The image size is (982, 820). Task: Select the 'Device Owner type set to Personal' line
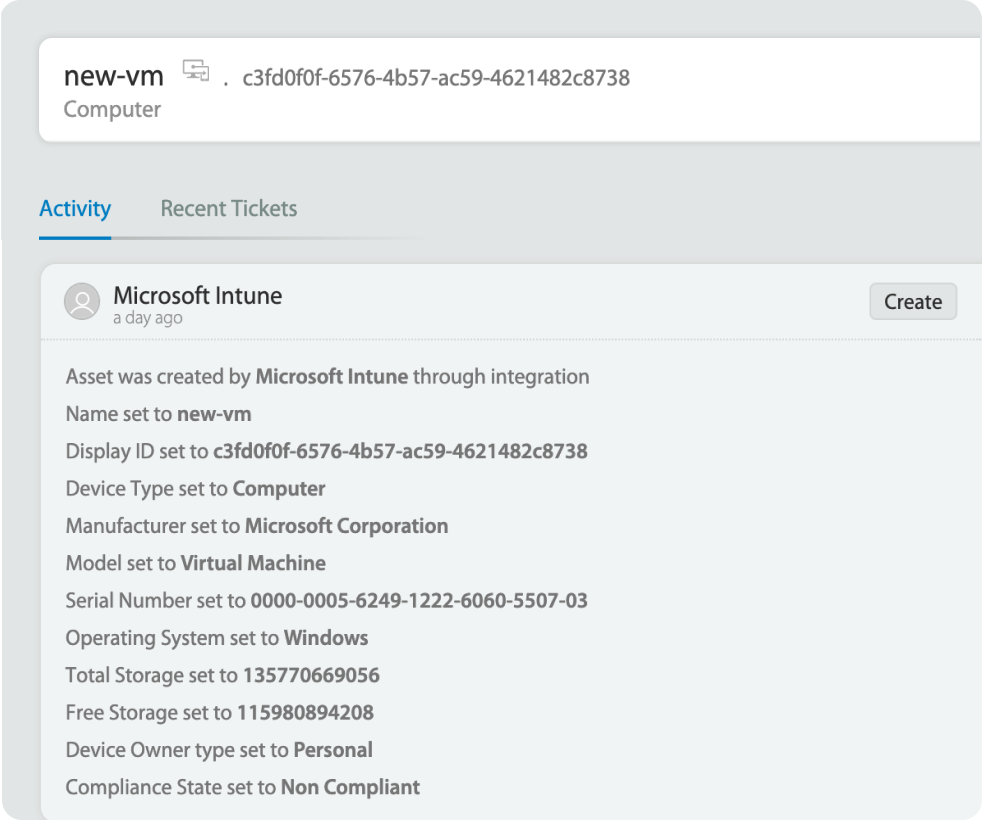click(x=219, y=750)
